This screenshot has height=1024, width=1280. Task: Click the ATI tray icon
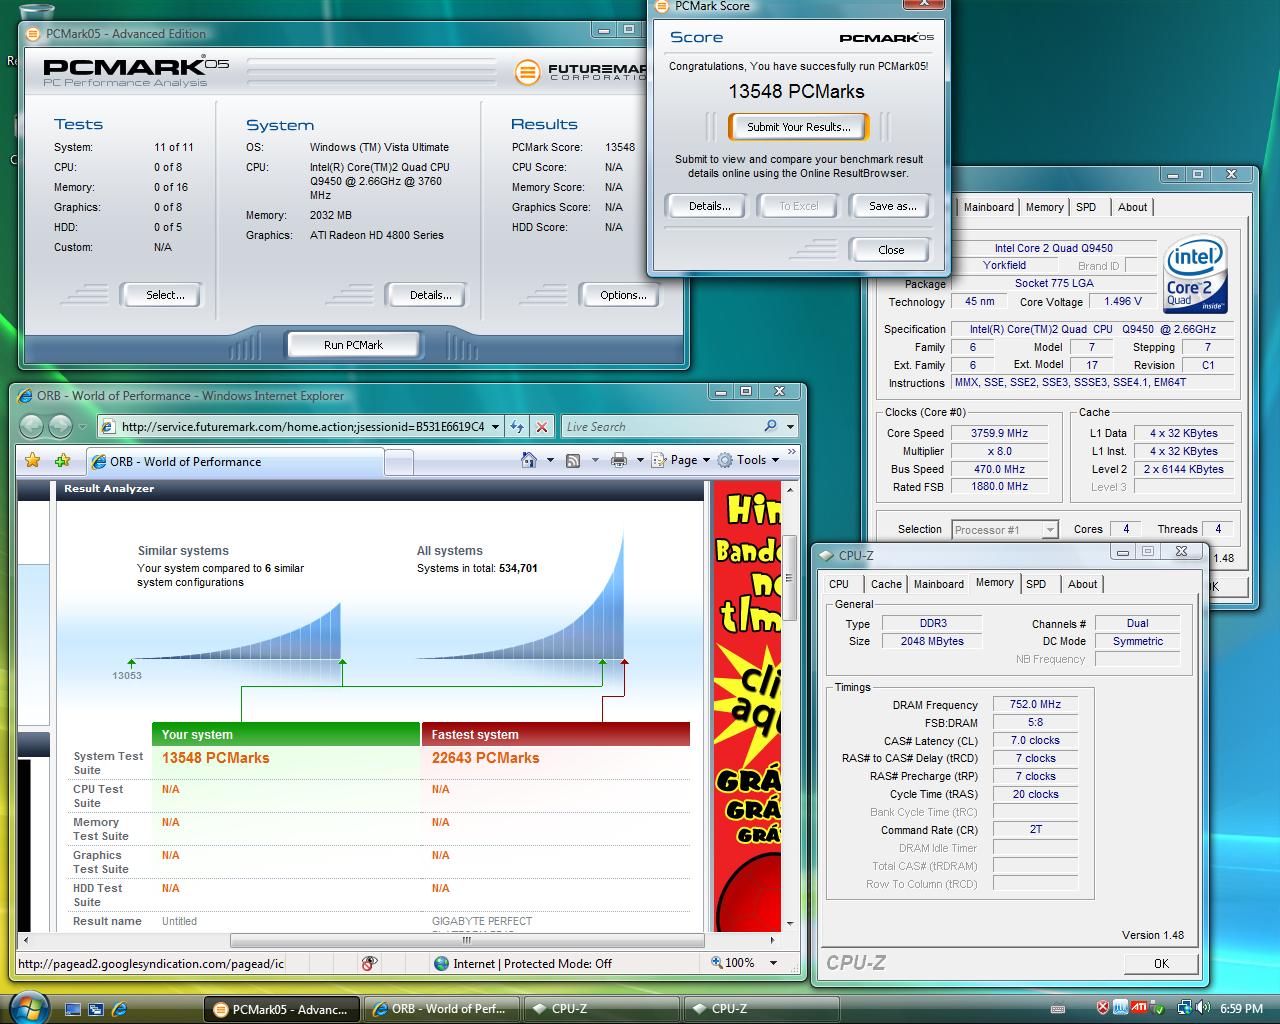(x=1140, y=1008)
